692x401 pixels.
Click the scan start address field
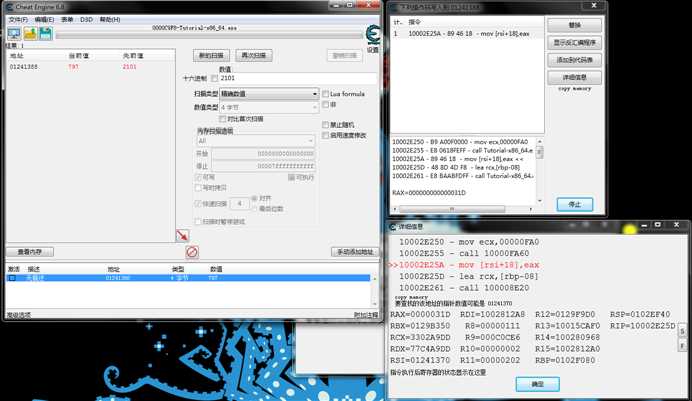263,154
